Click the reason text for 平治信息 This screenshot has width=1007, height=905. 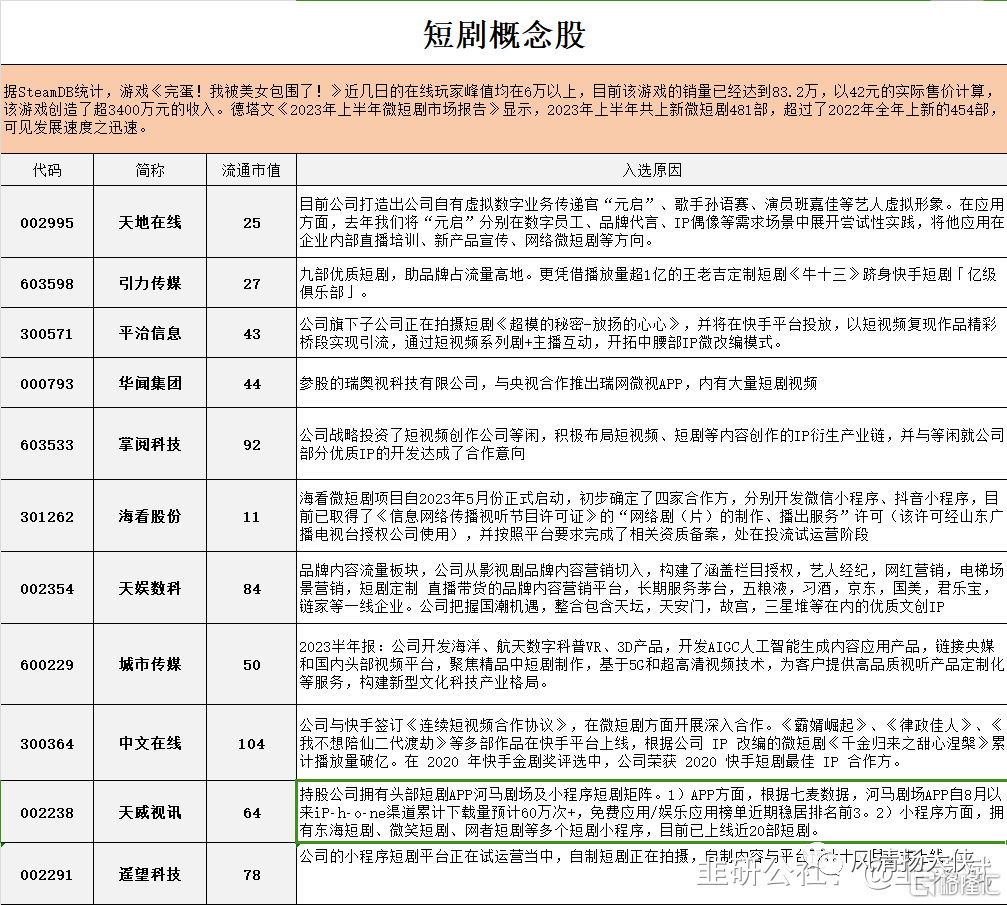pyautogui.click(x=648, y=333)
